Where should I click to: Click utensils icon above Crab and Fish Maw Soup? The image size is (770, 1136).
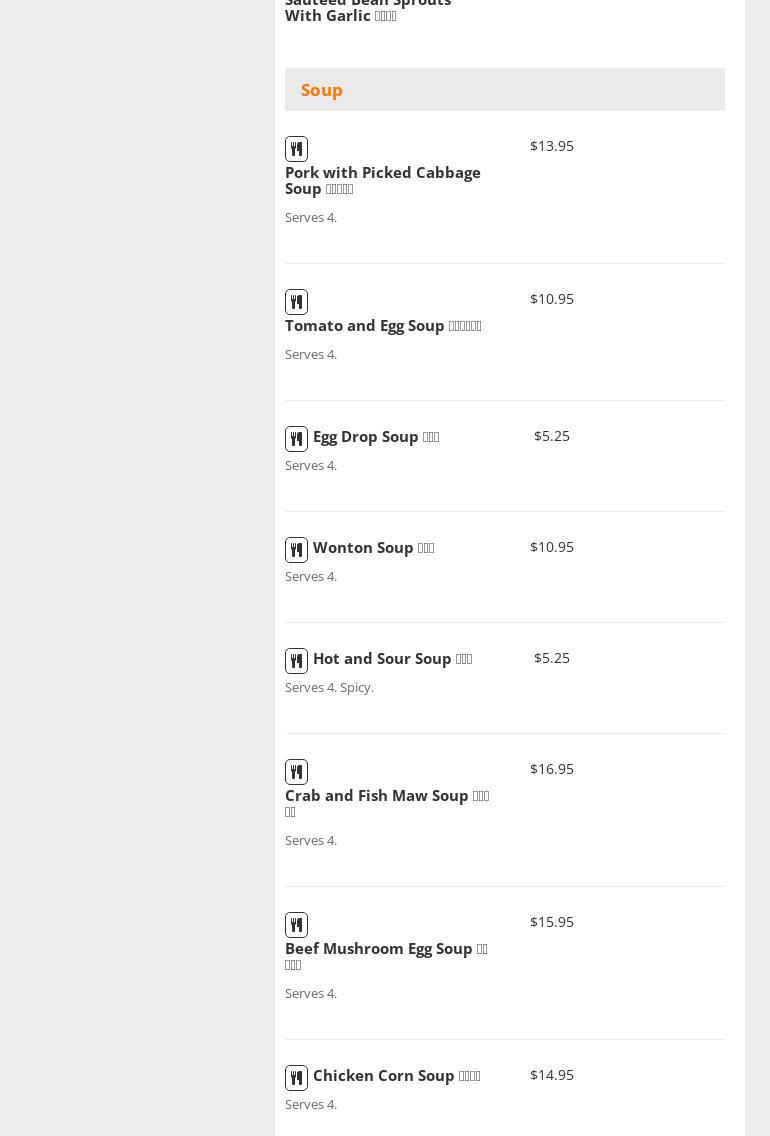coord(296,772)
